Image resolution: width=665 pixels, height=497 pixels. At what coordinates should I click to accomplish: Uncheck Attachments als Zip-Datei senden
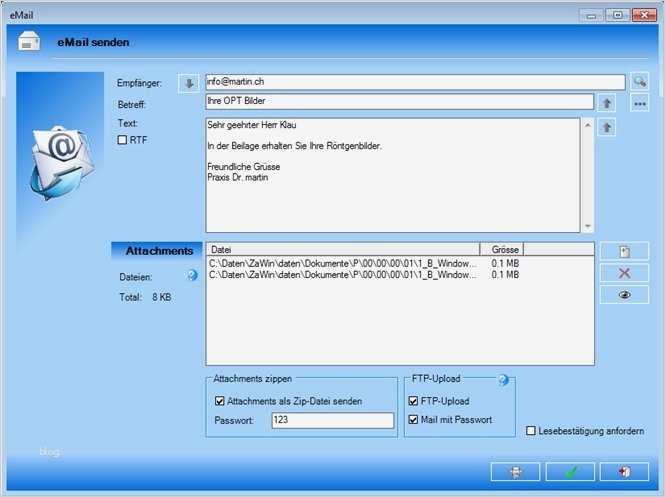[x=220, y=401]
